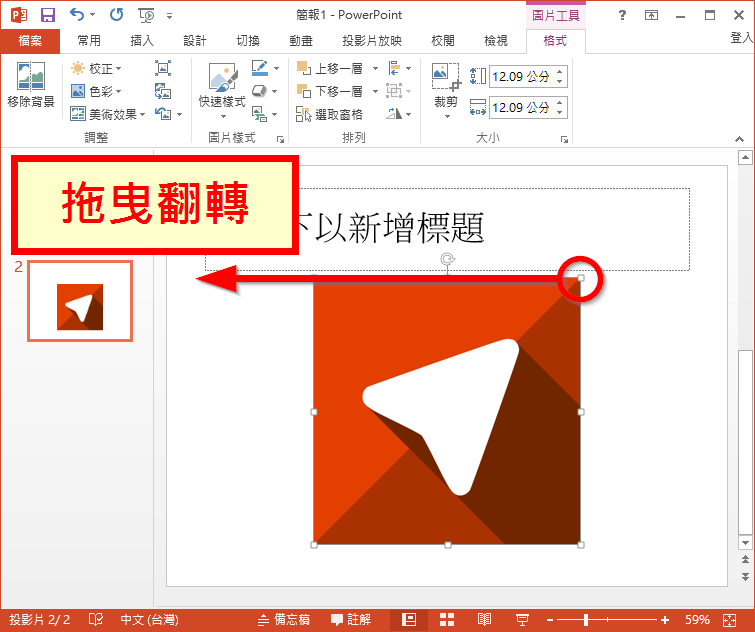Open the 檔案 (File) tab
The image size is (755, 632).
30,41
